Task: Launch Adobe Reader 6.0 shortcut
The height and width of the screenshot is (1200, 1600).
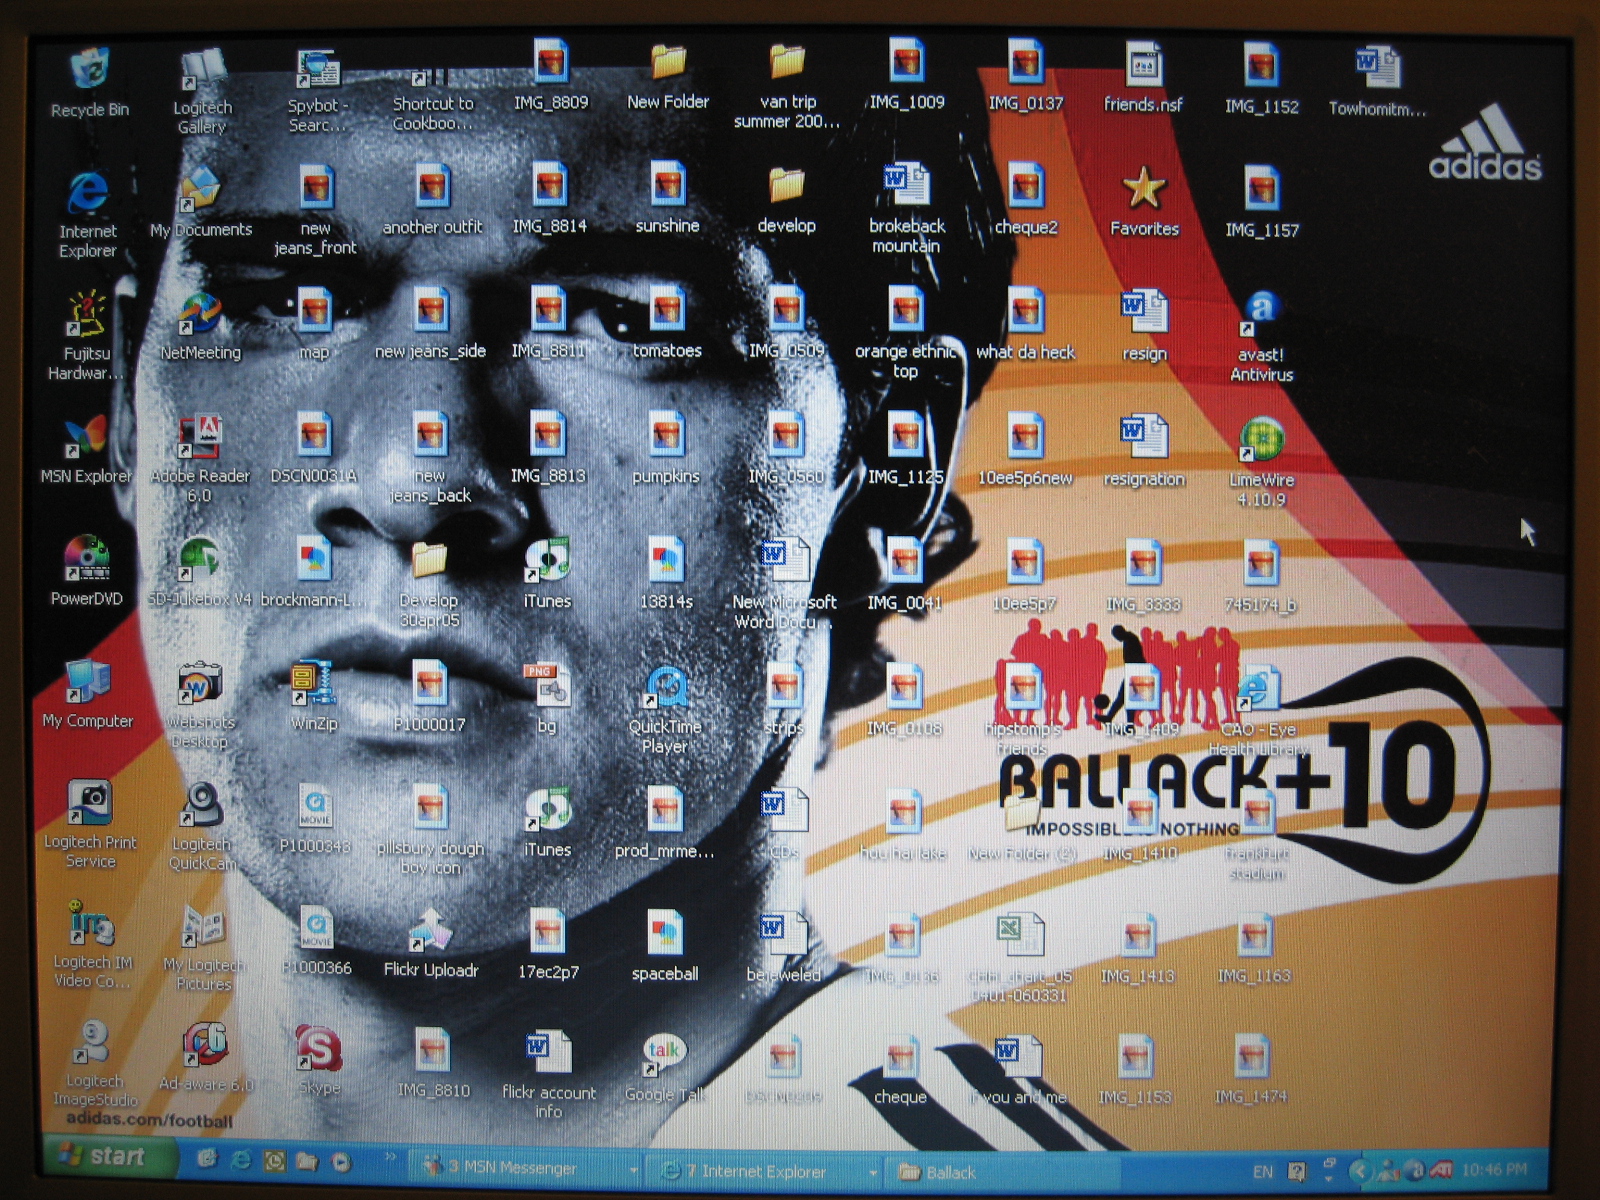Action: (200, 437)
